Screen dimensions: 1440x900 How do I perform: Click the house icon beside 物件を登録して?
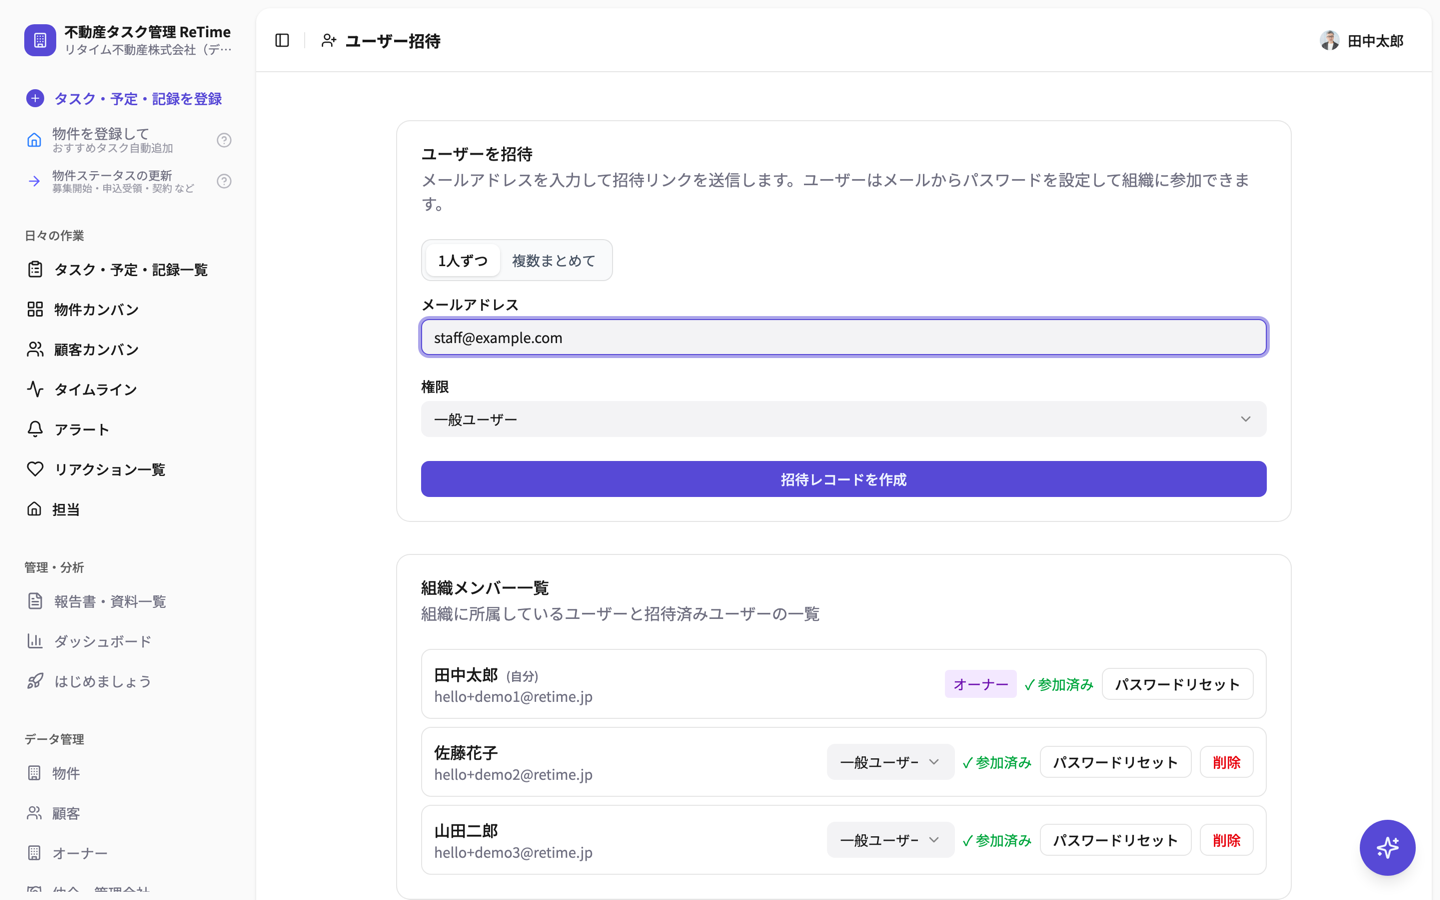34,140
